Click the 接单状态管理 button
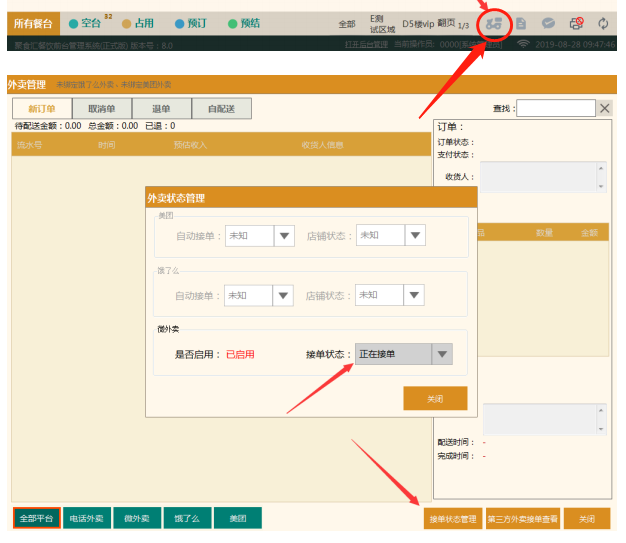 click(452, 519)
